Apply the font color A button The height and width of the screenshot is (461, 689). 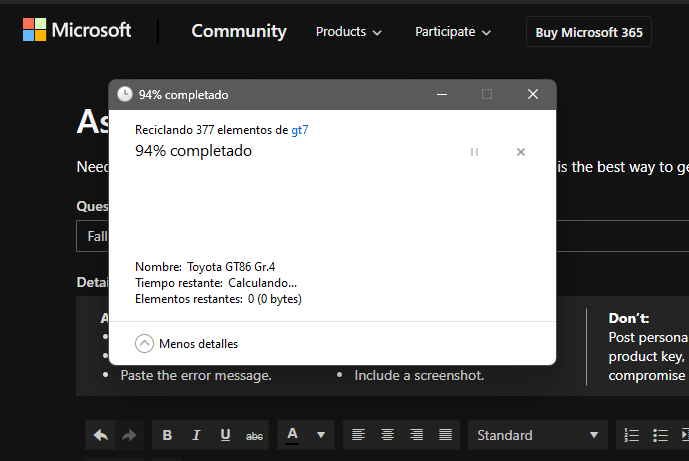[x=292, y=435]
